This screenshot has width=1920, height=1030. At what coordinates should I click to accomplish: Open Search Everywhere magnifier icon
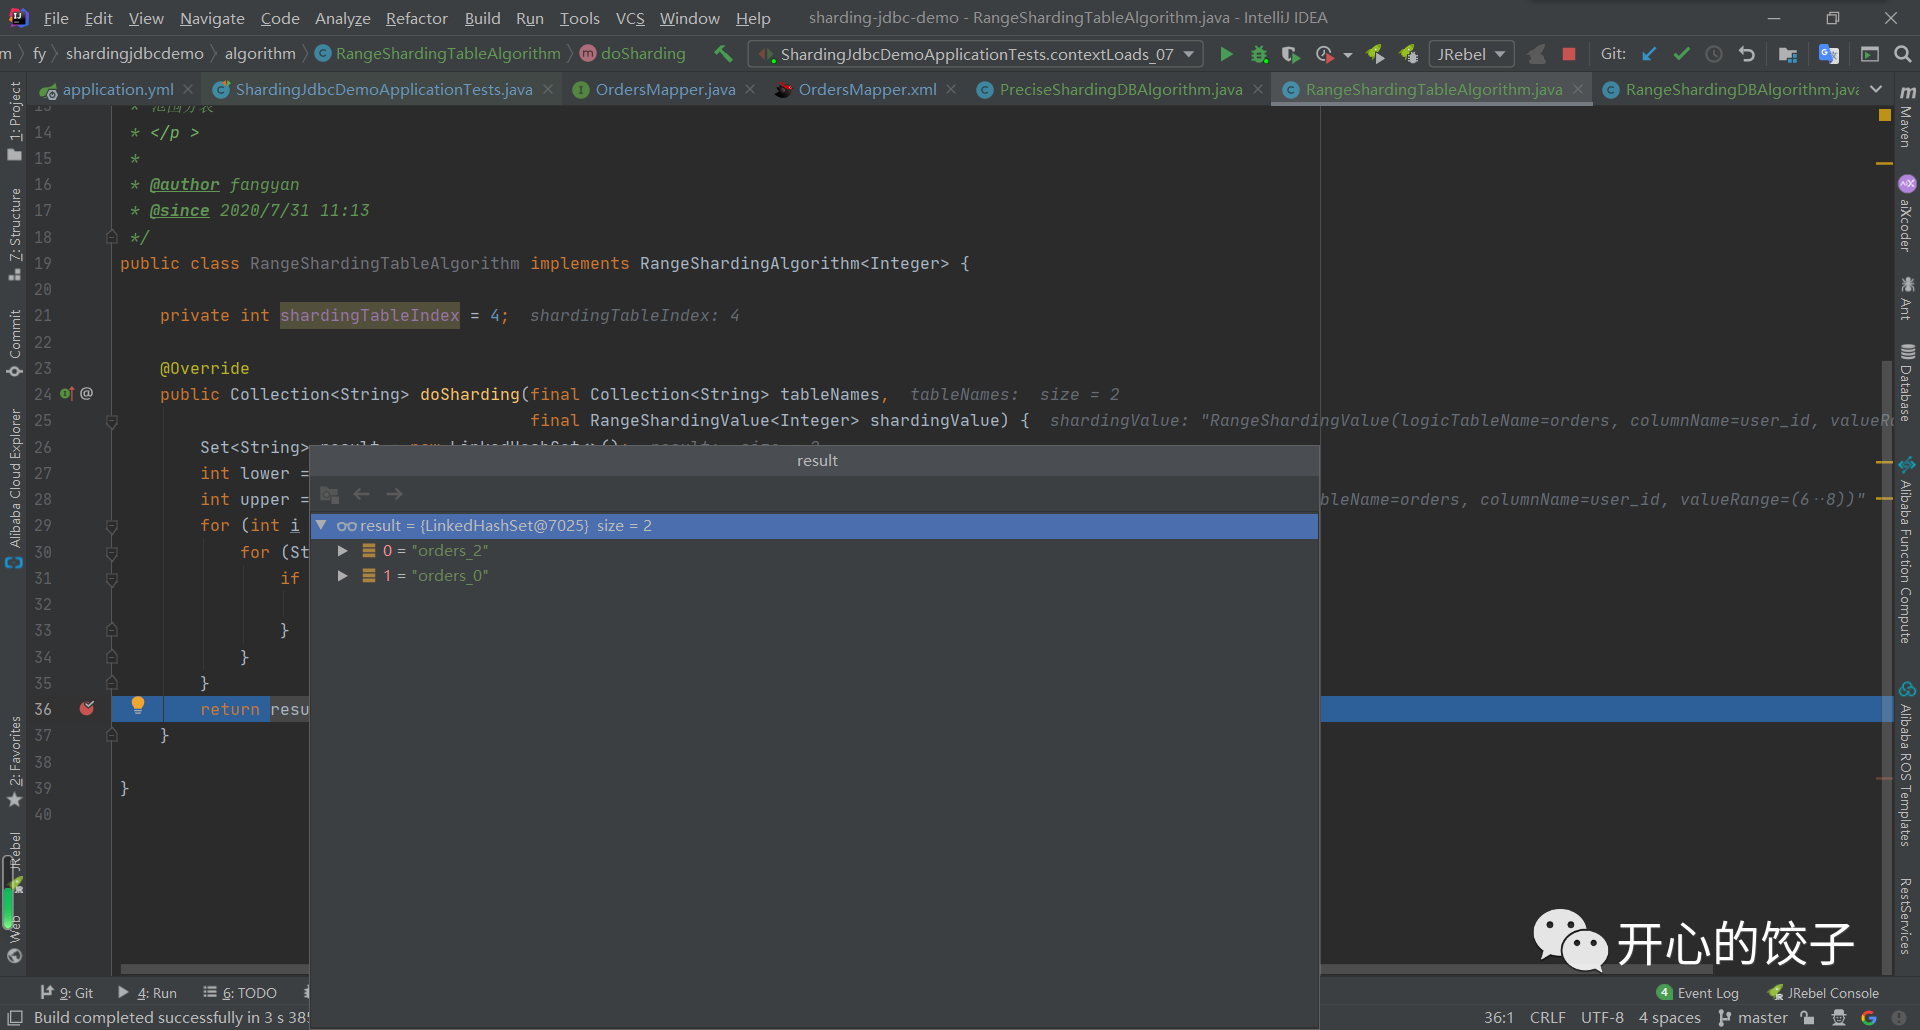[x=1903, y=54]
